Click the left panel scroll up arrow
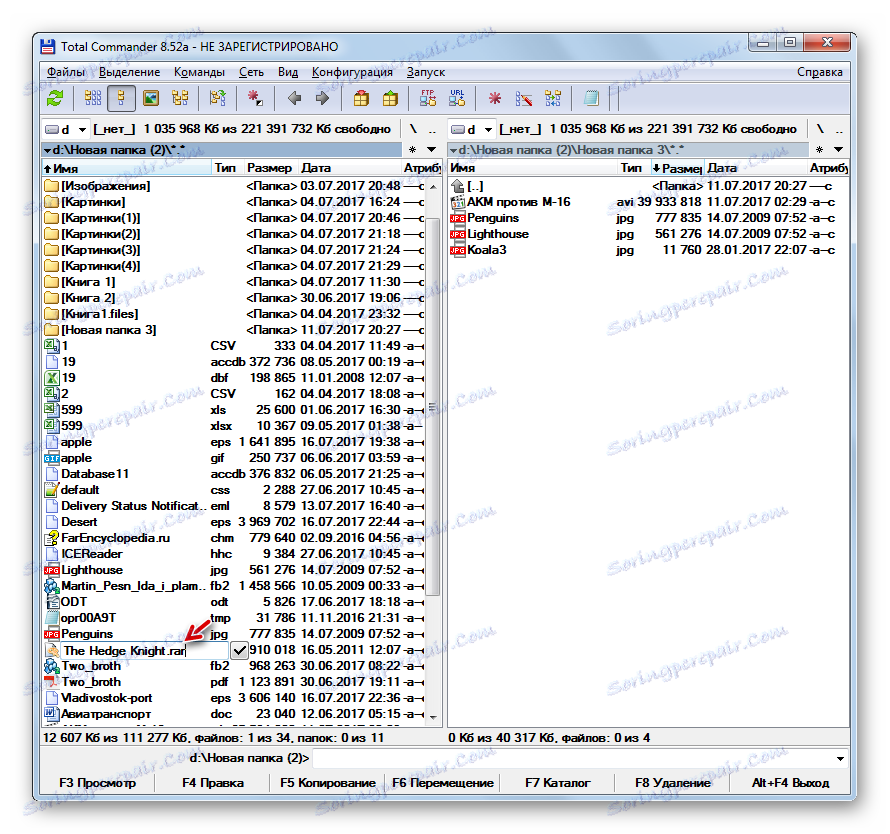 433,186
